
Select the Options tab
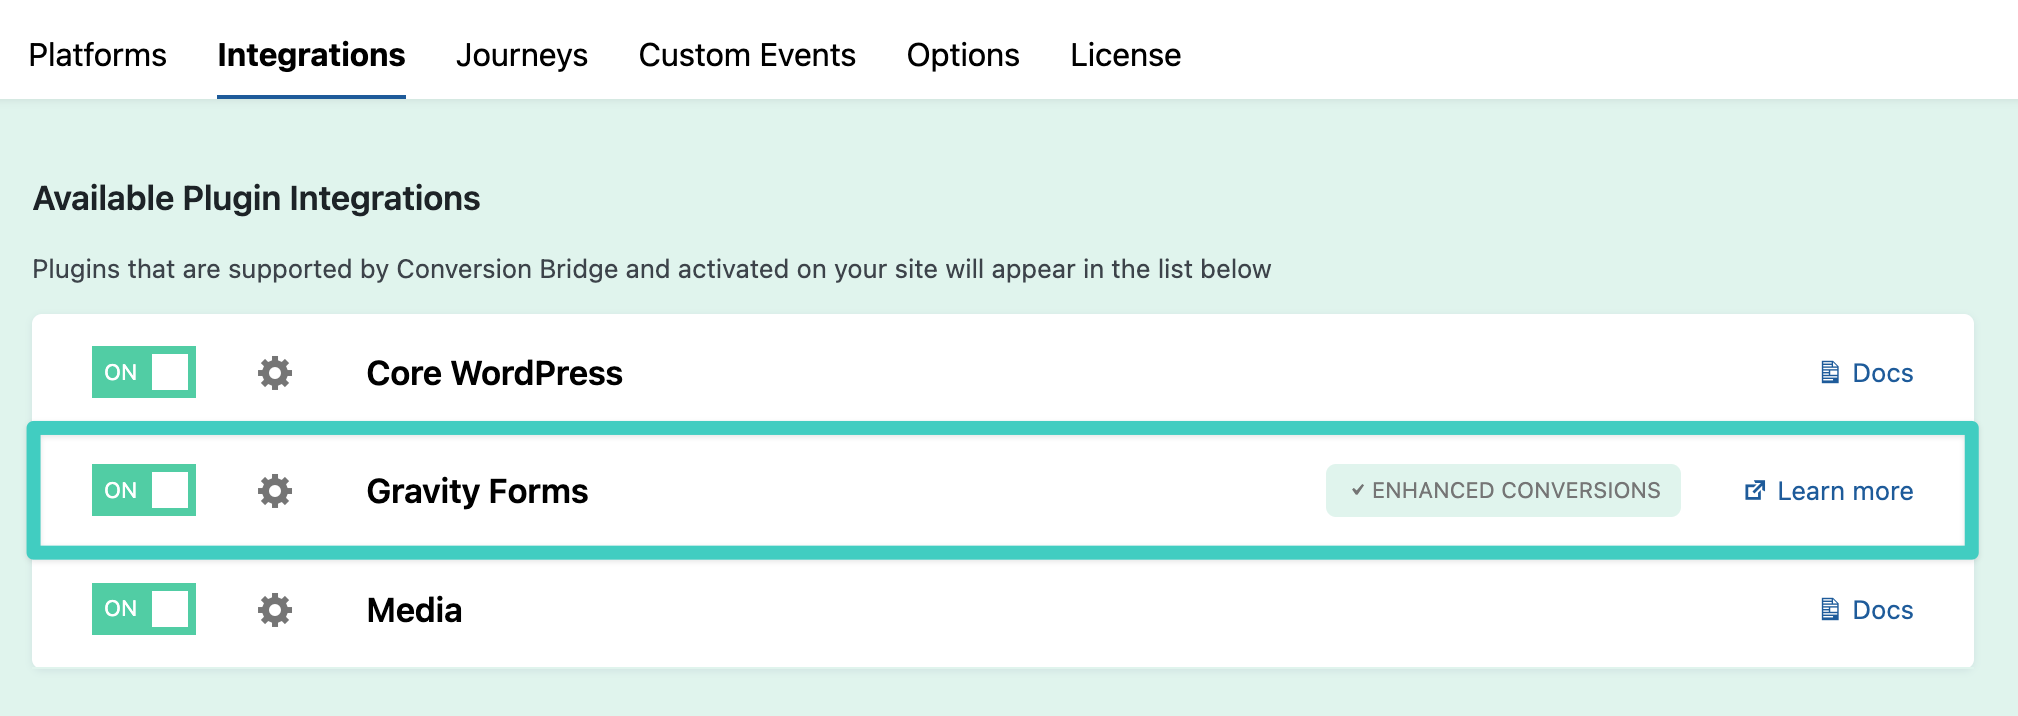pyautogui.click(x=963, y=55)
